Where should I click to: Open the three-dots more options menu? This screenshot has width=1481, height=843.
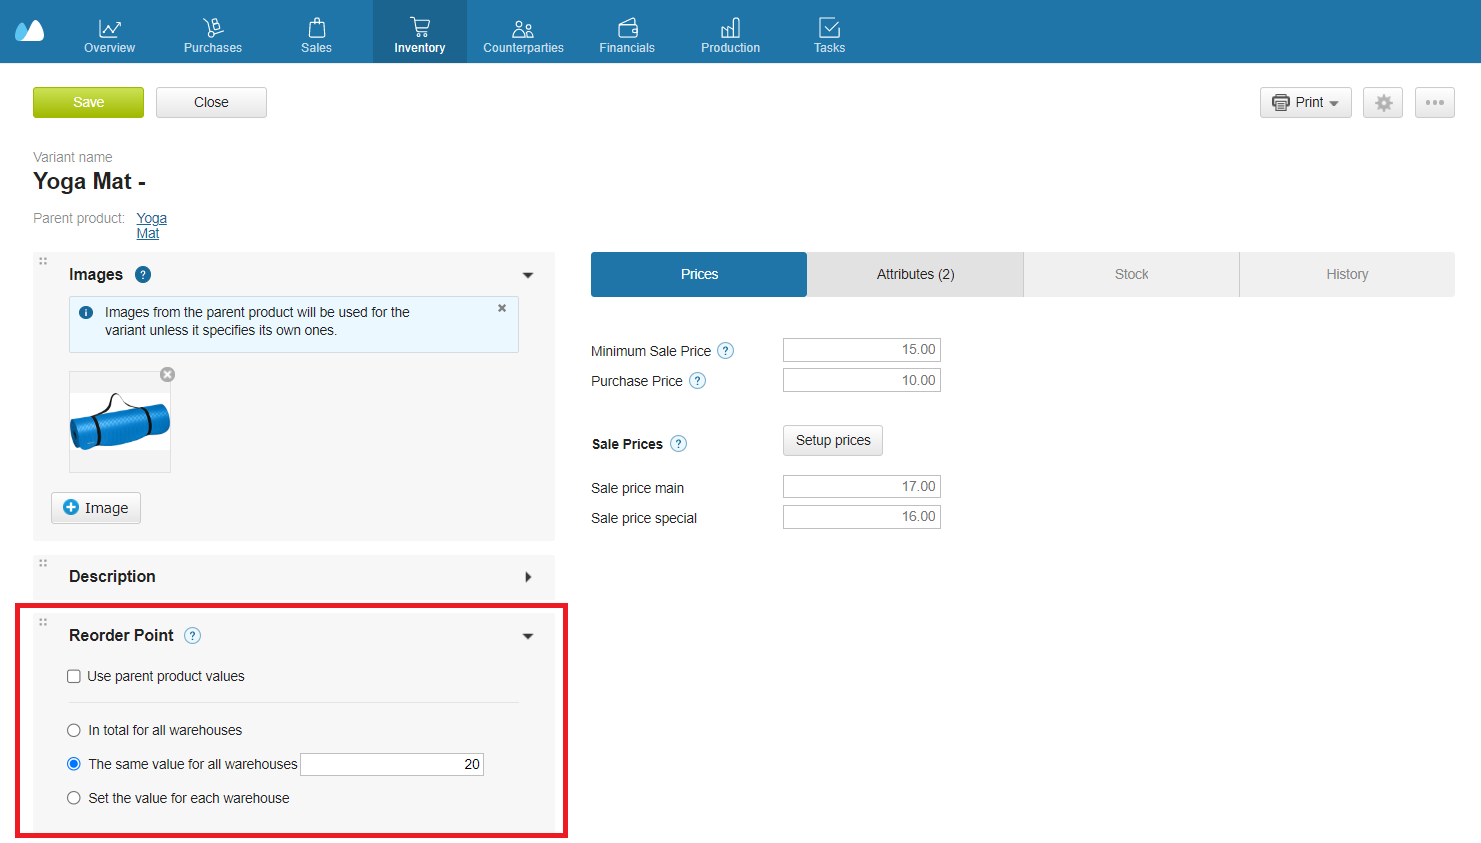click(1434, 102)
